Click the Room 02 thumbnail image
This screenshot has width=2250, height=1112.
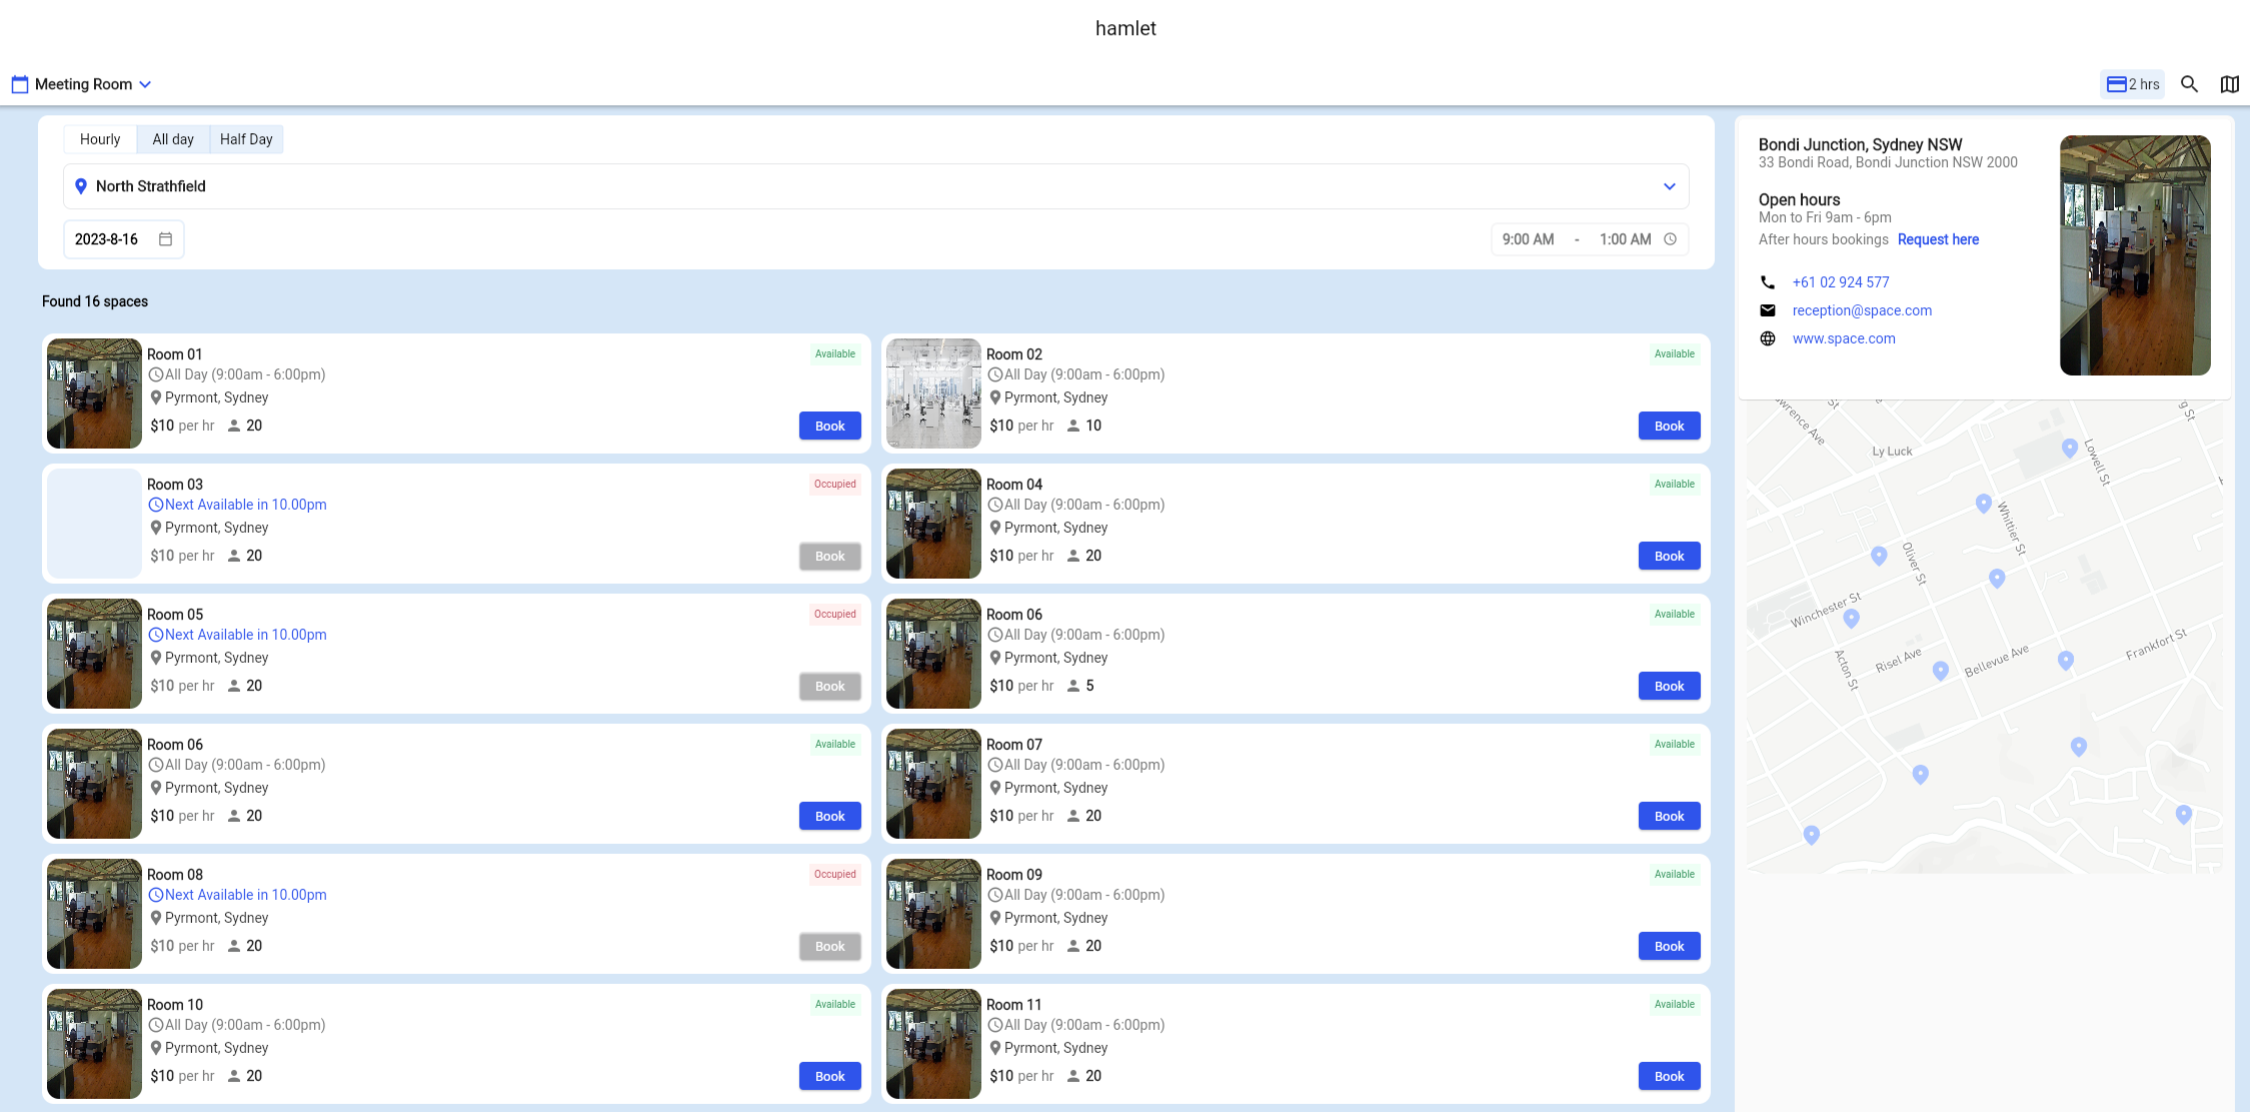point(933,393)
